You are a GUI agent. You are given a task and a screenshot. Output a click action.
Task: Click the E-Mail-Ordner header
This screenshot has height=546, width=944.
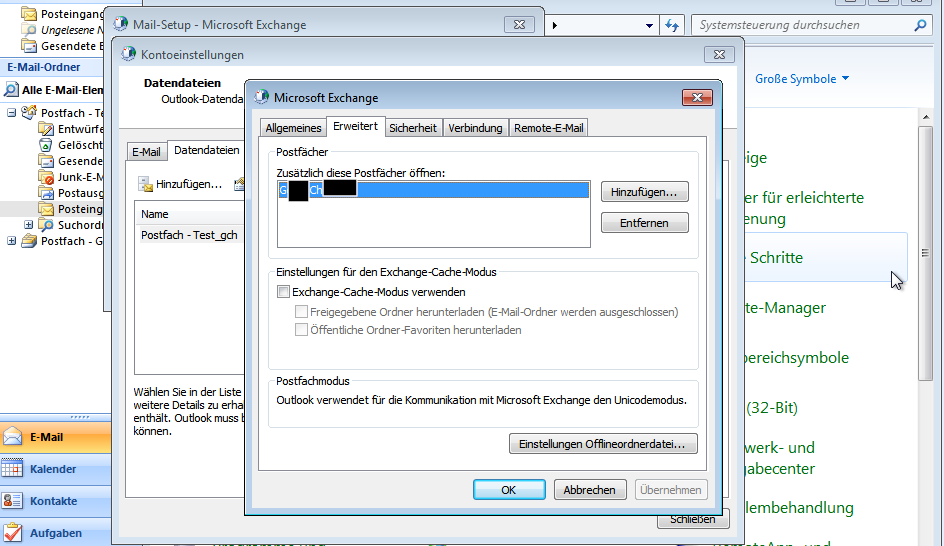tap(43, 67)
